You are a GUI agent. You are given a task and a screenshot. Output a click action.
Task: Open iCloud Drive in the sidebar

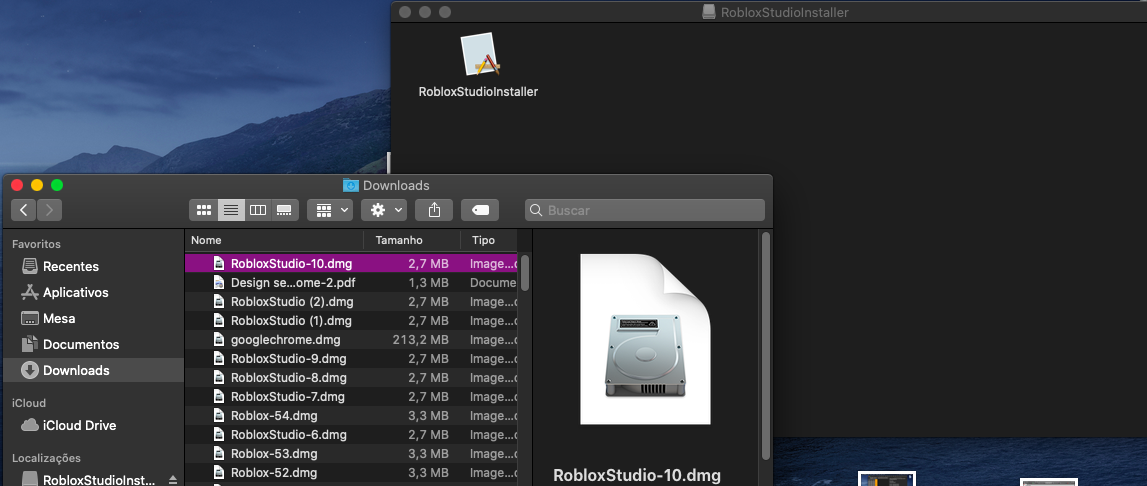pyautogui.click(x=79, y=425)
